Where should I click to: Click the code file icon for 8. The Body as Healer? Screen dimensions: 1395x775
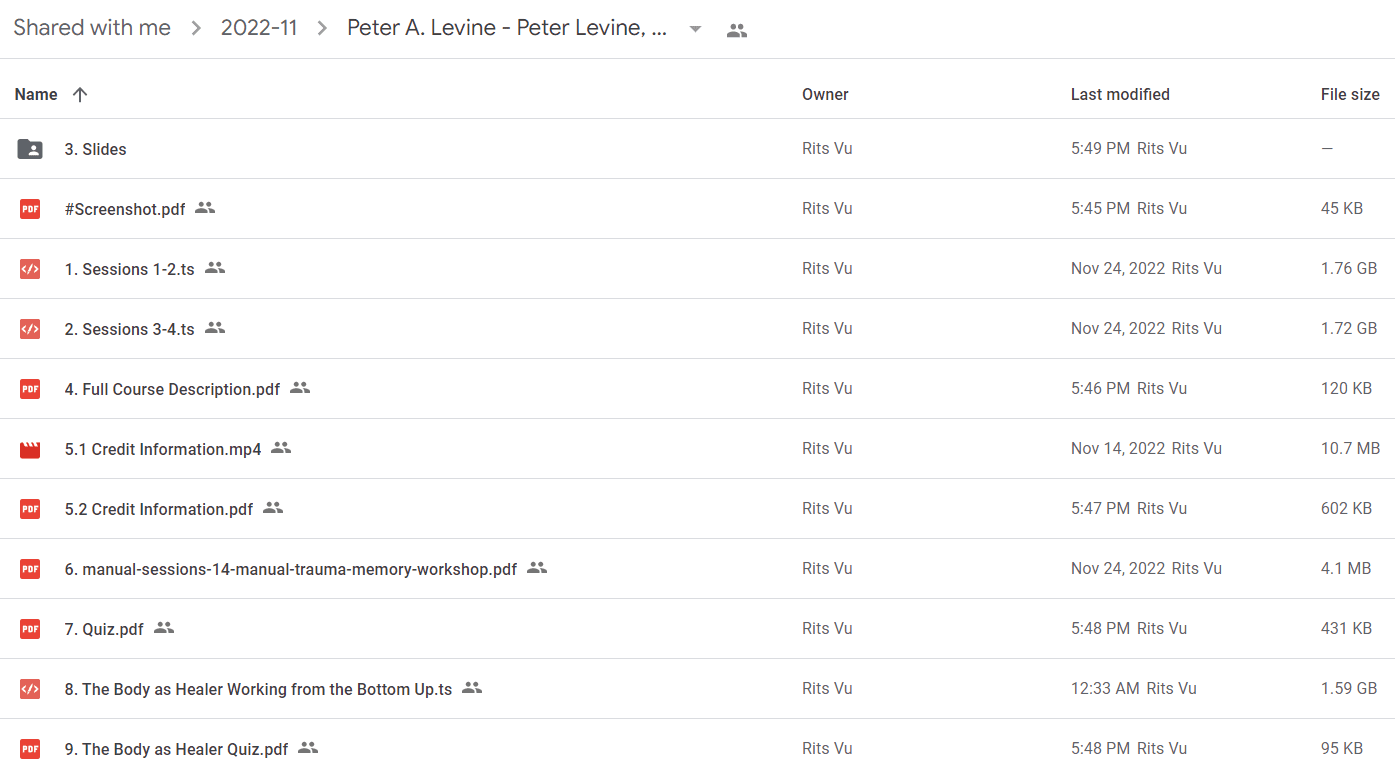pos(30,689)
